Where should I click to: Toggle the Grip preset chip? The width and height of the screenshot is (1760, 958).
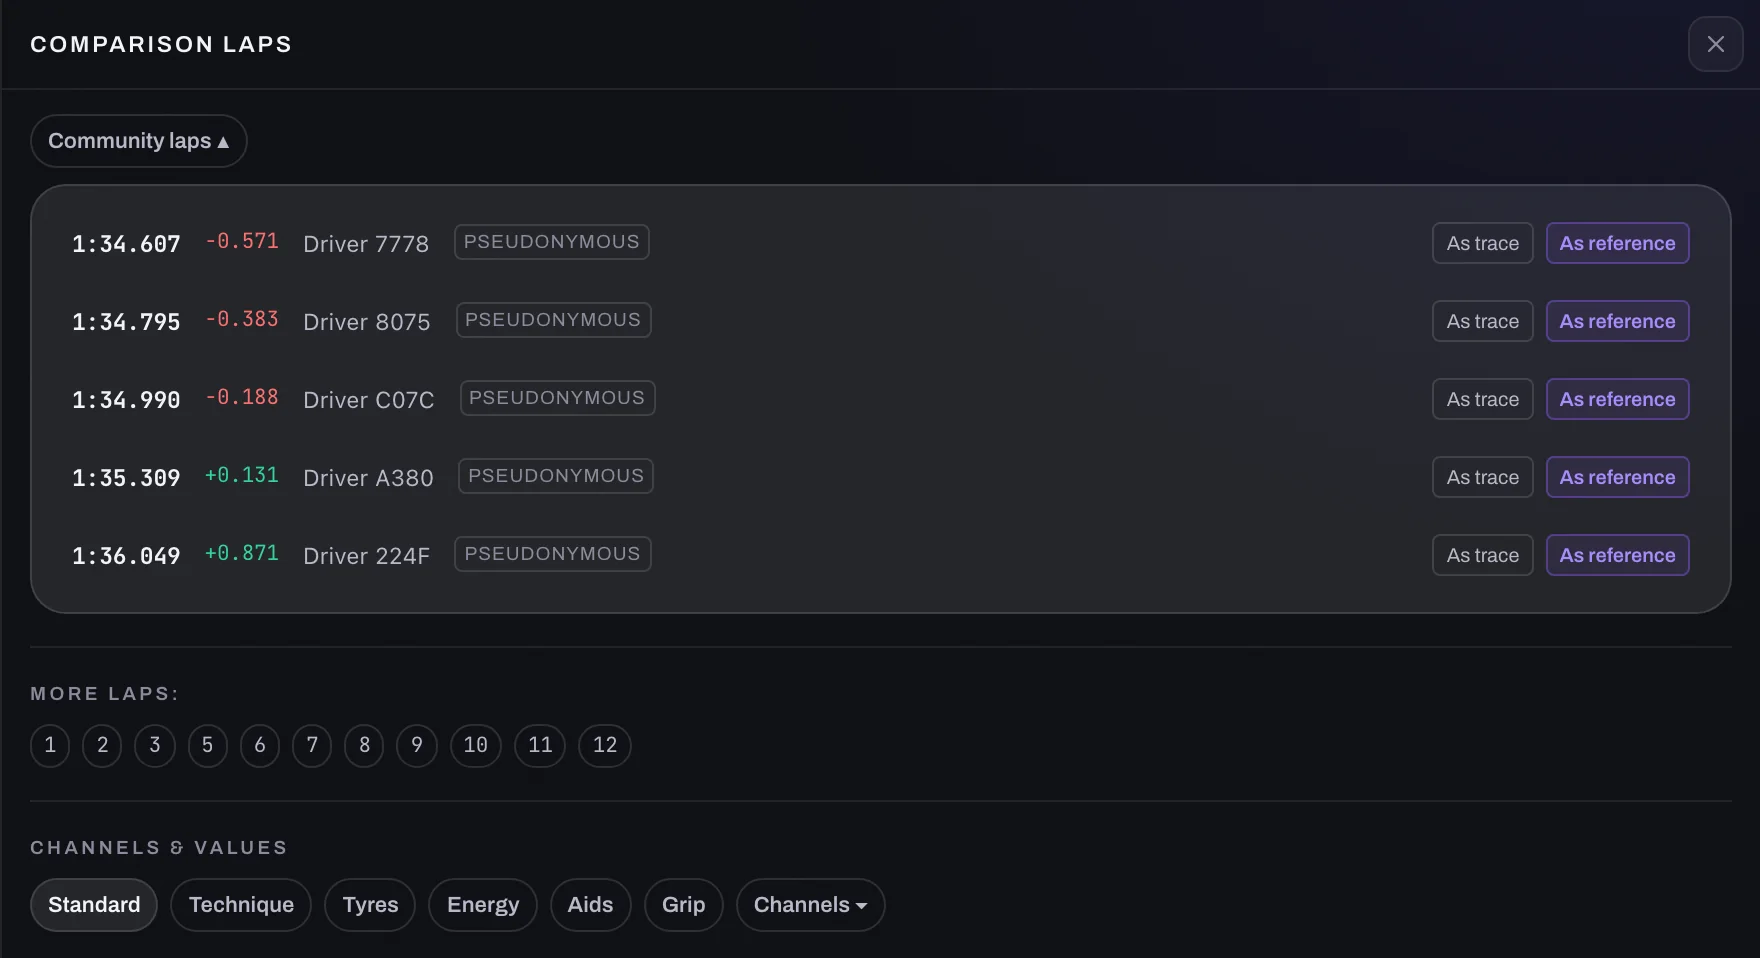pos(684,905)
